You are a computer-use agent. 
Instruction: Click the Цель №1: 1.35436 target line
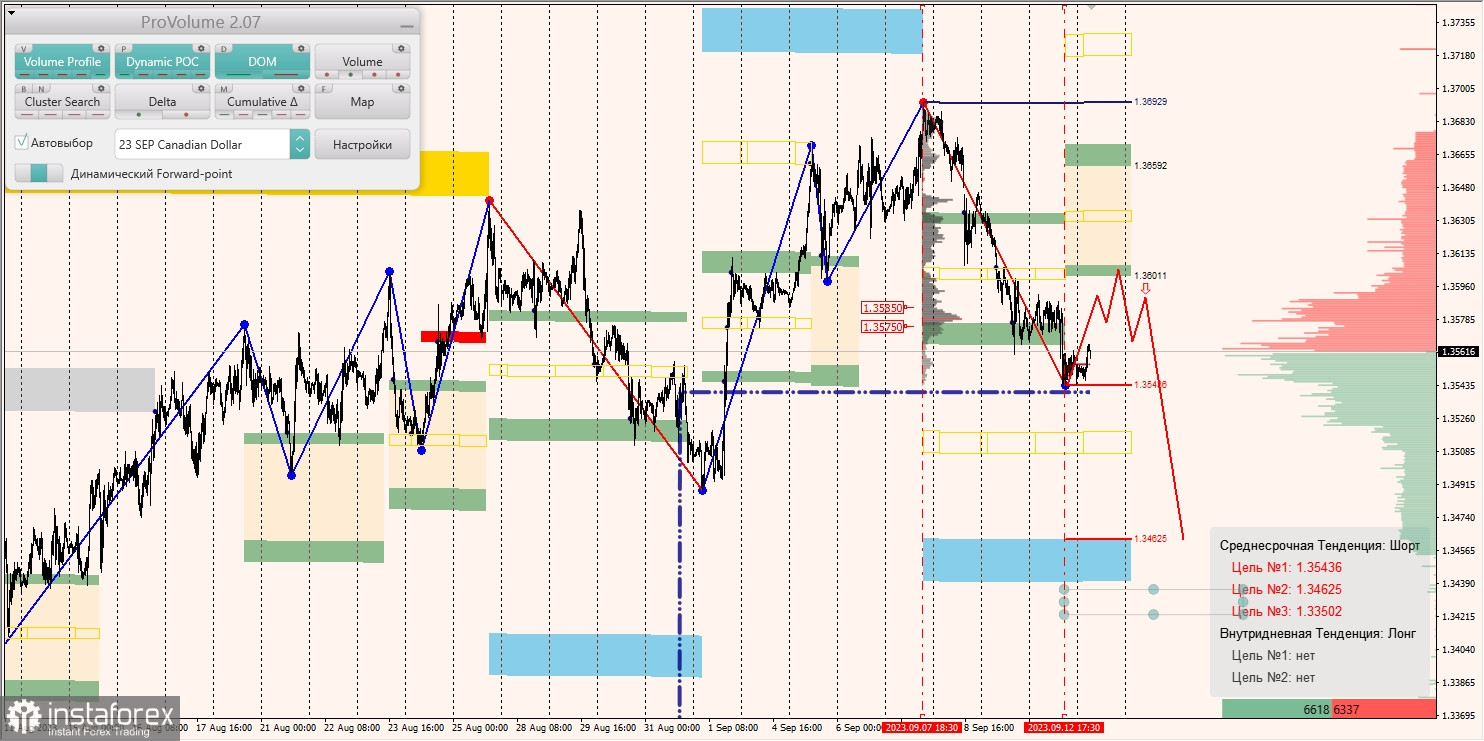click(1286, 567)
